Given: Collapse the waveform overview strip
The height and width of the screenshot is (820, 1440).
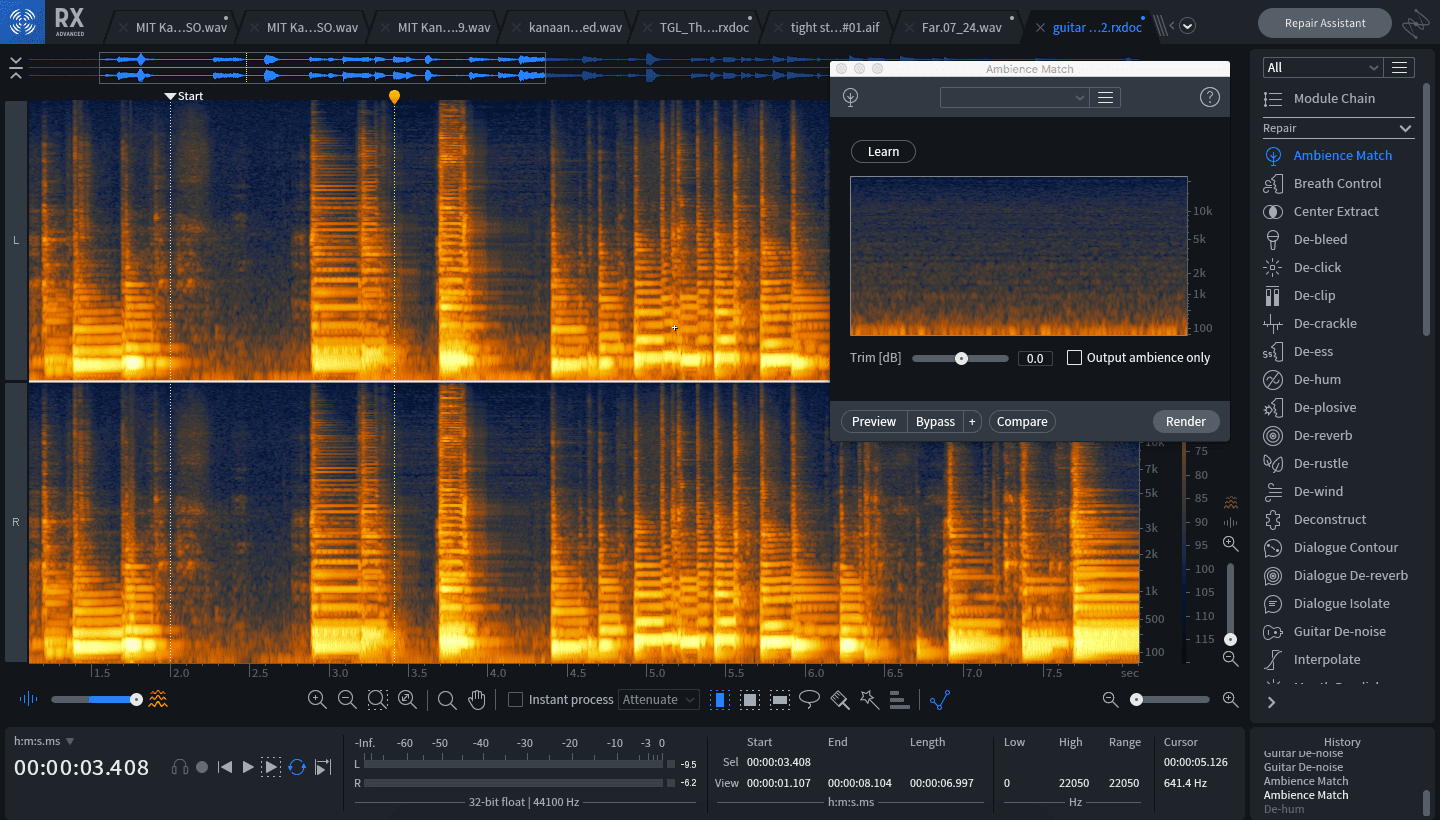Looking at the screenshot, I should click(x=15, y=68).
